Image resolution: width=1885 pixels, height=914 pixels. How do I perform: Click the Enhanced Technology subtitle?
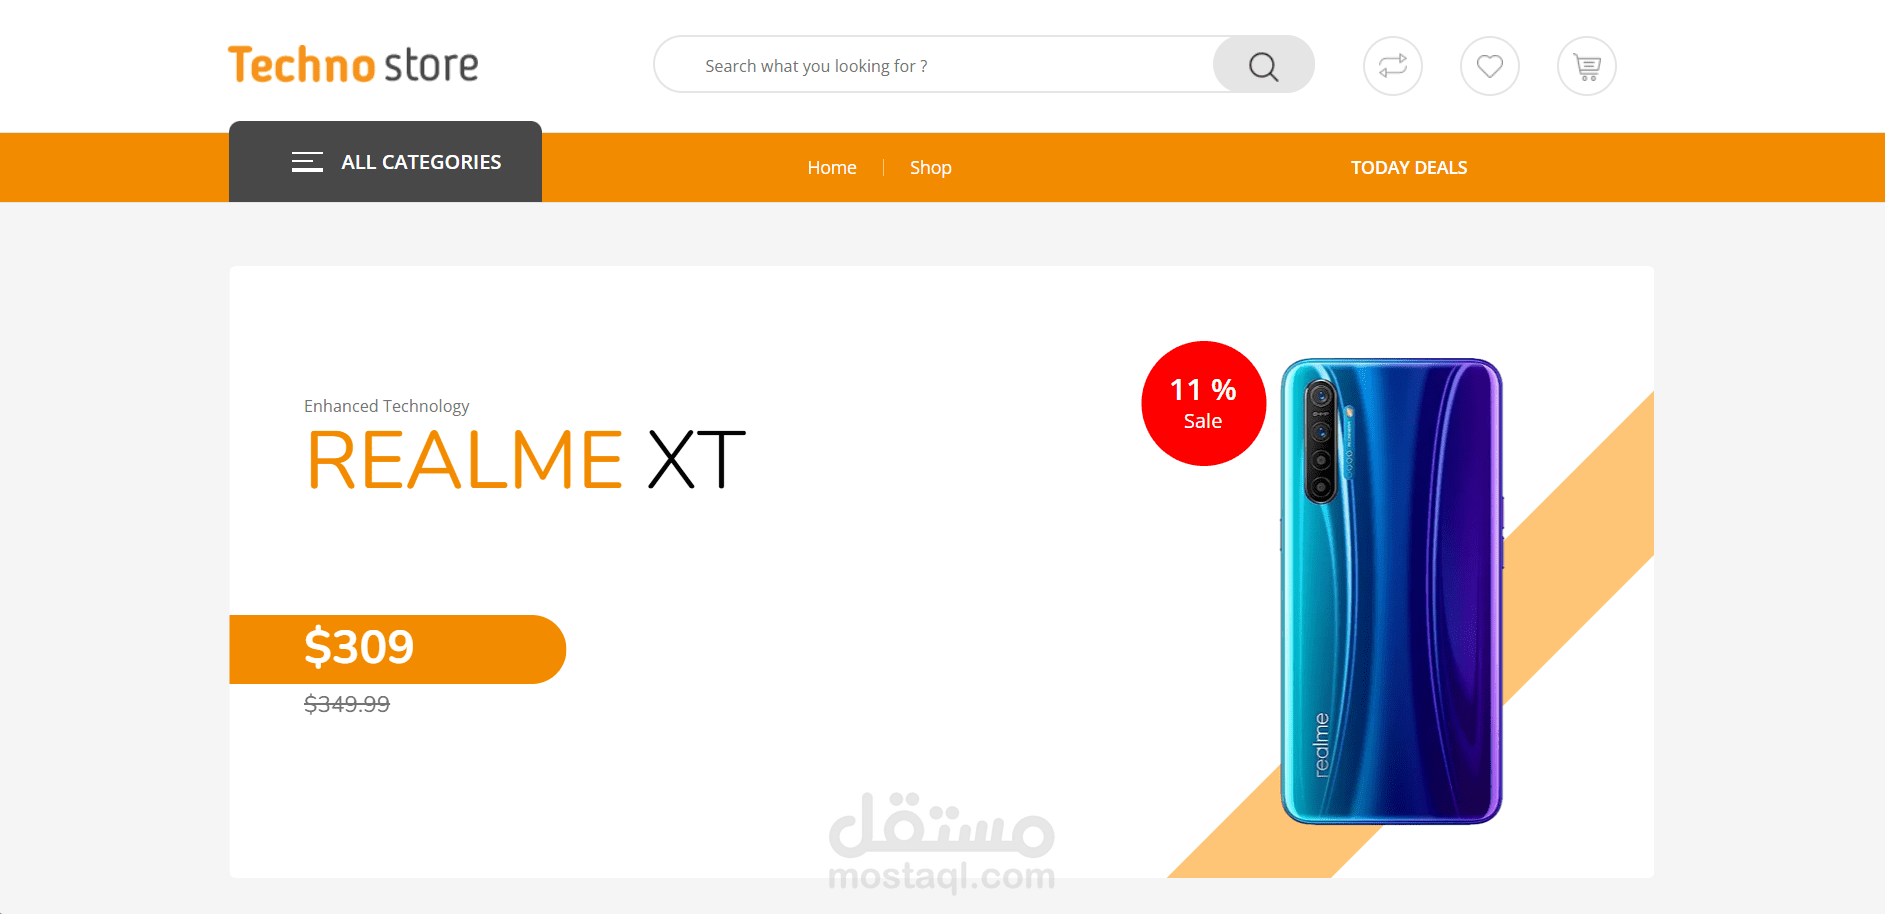[386, 406]
